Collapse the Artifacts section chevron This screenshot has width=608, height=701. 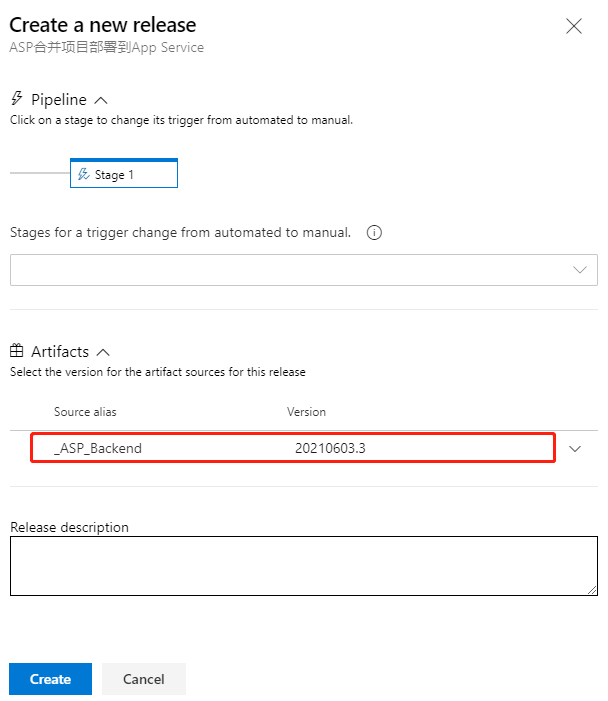(x=103, y=352)
